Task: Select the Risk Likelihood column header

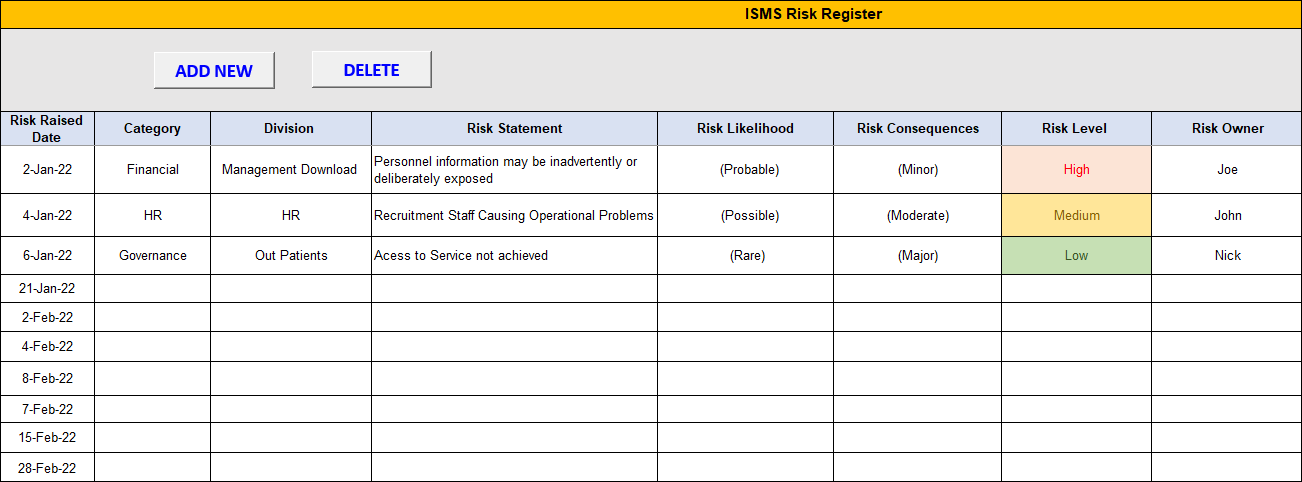Action: pyautogui.click(x=745, y=128)
